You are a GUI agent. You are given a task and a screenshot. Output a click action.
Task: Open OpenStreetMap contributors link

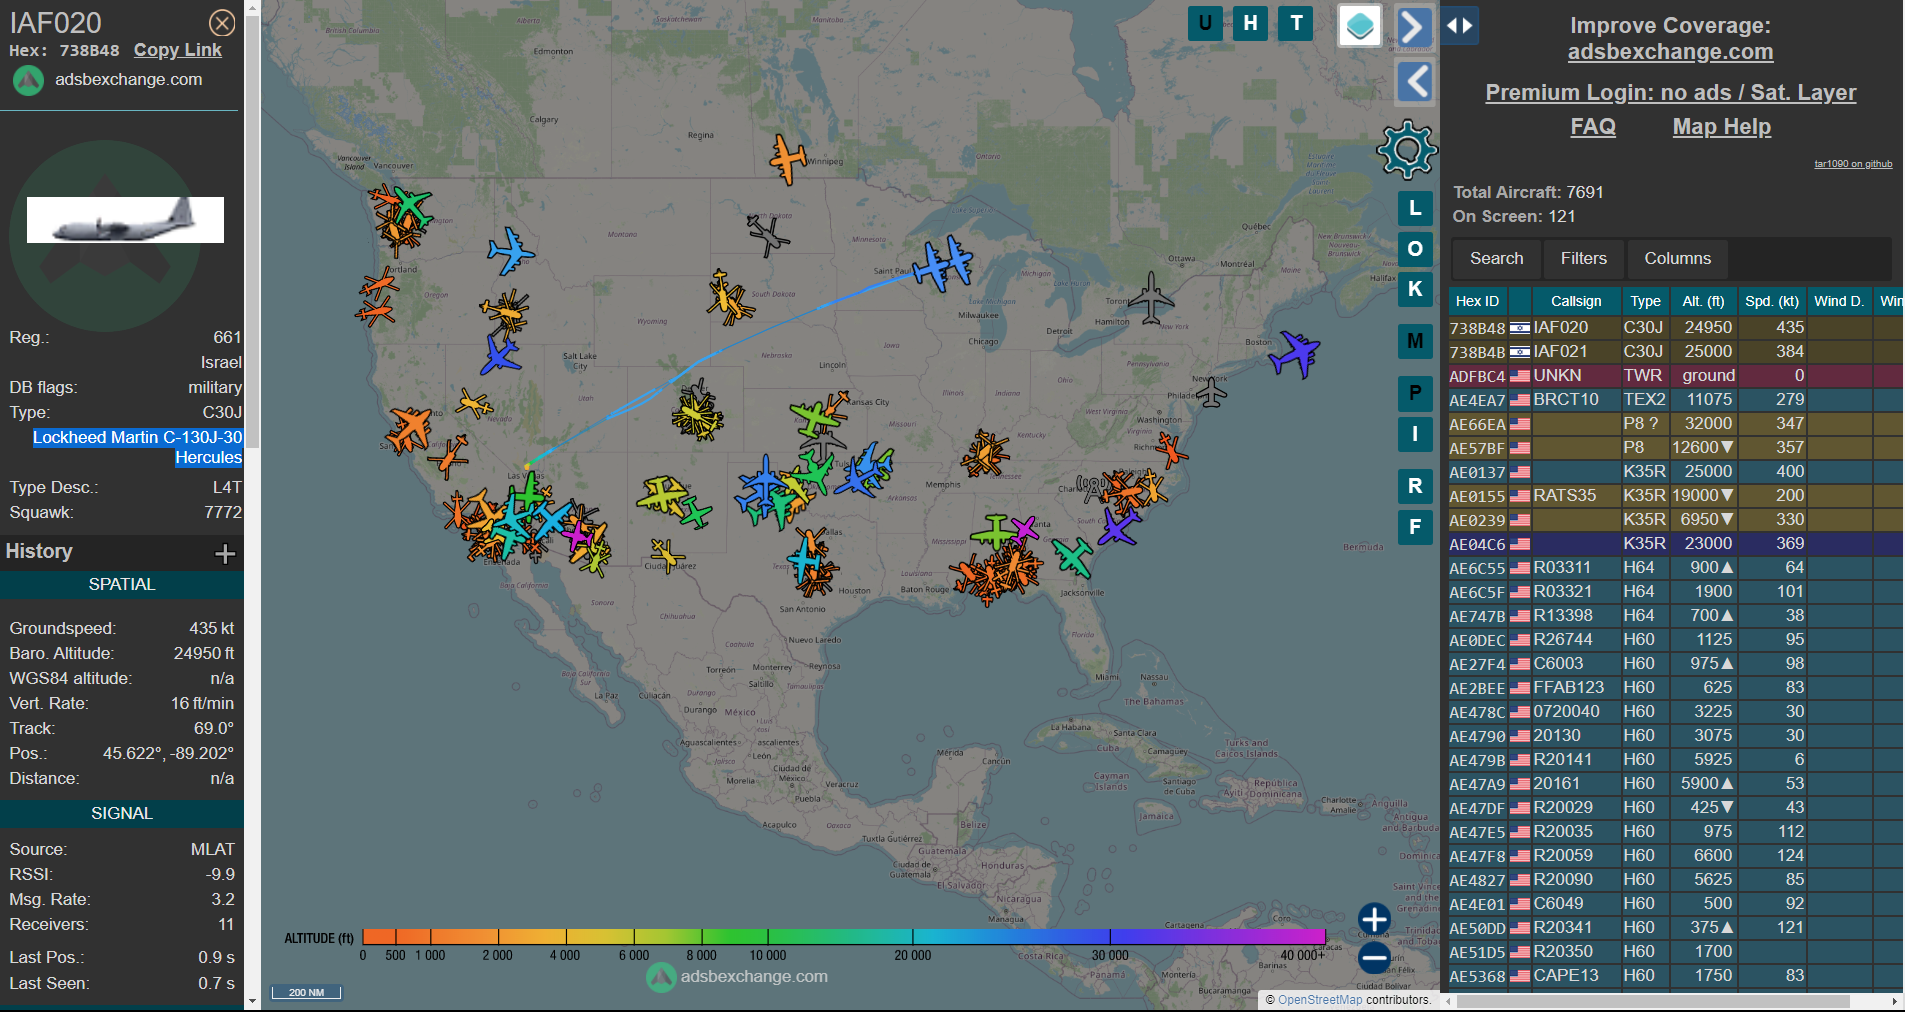[x=1319, y=1000]
